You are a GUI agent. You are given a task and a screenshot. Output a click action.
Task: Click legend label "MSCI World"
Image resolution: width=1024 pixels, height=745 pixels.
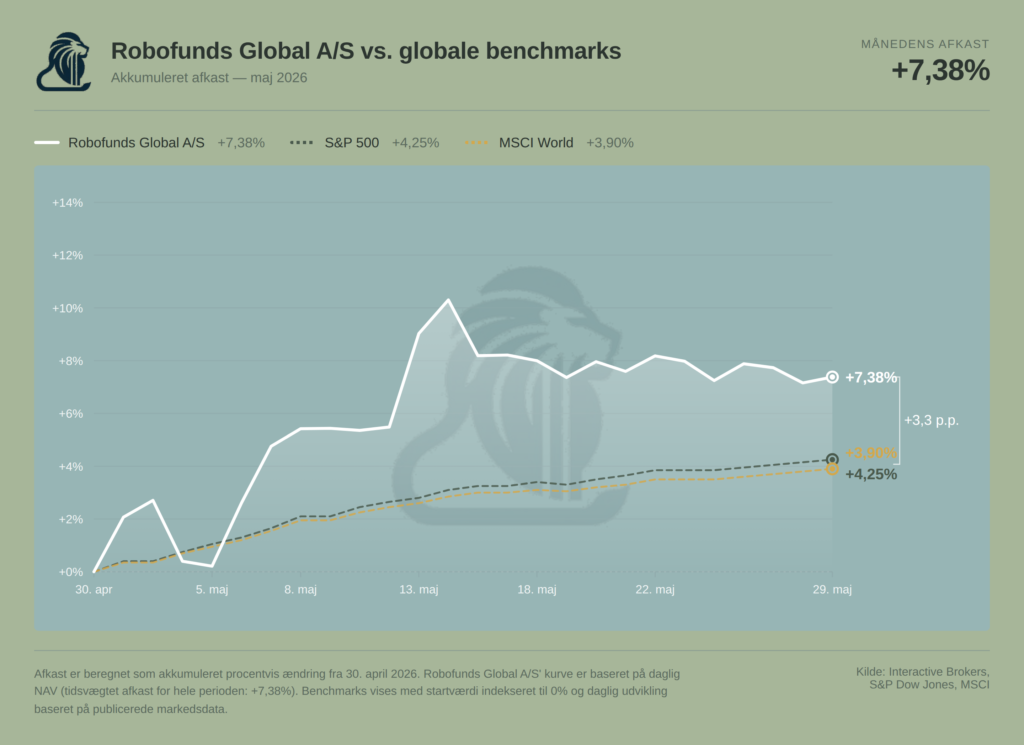click(536, 143)
